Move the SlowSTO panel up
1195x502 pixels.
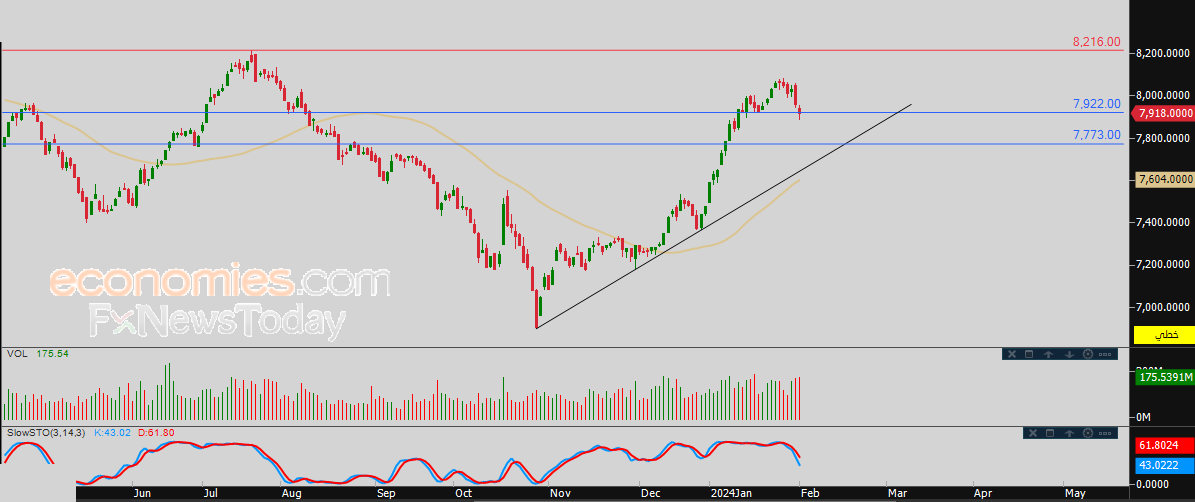[x=1069, y=433]
